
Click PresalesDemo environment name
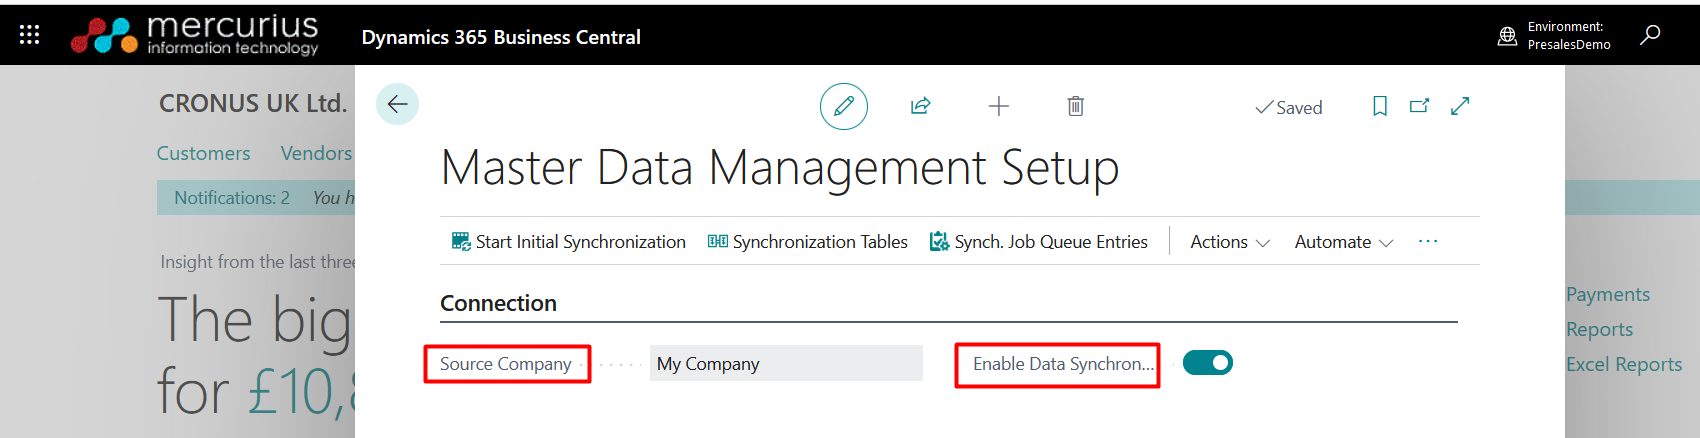[1569, 45]
